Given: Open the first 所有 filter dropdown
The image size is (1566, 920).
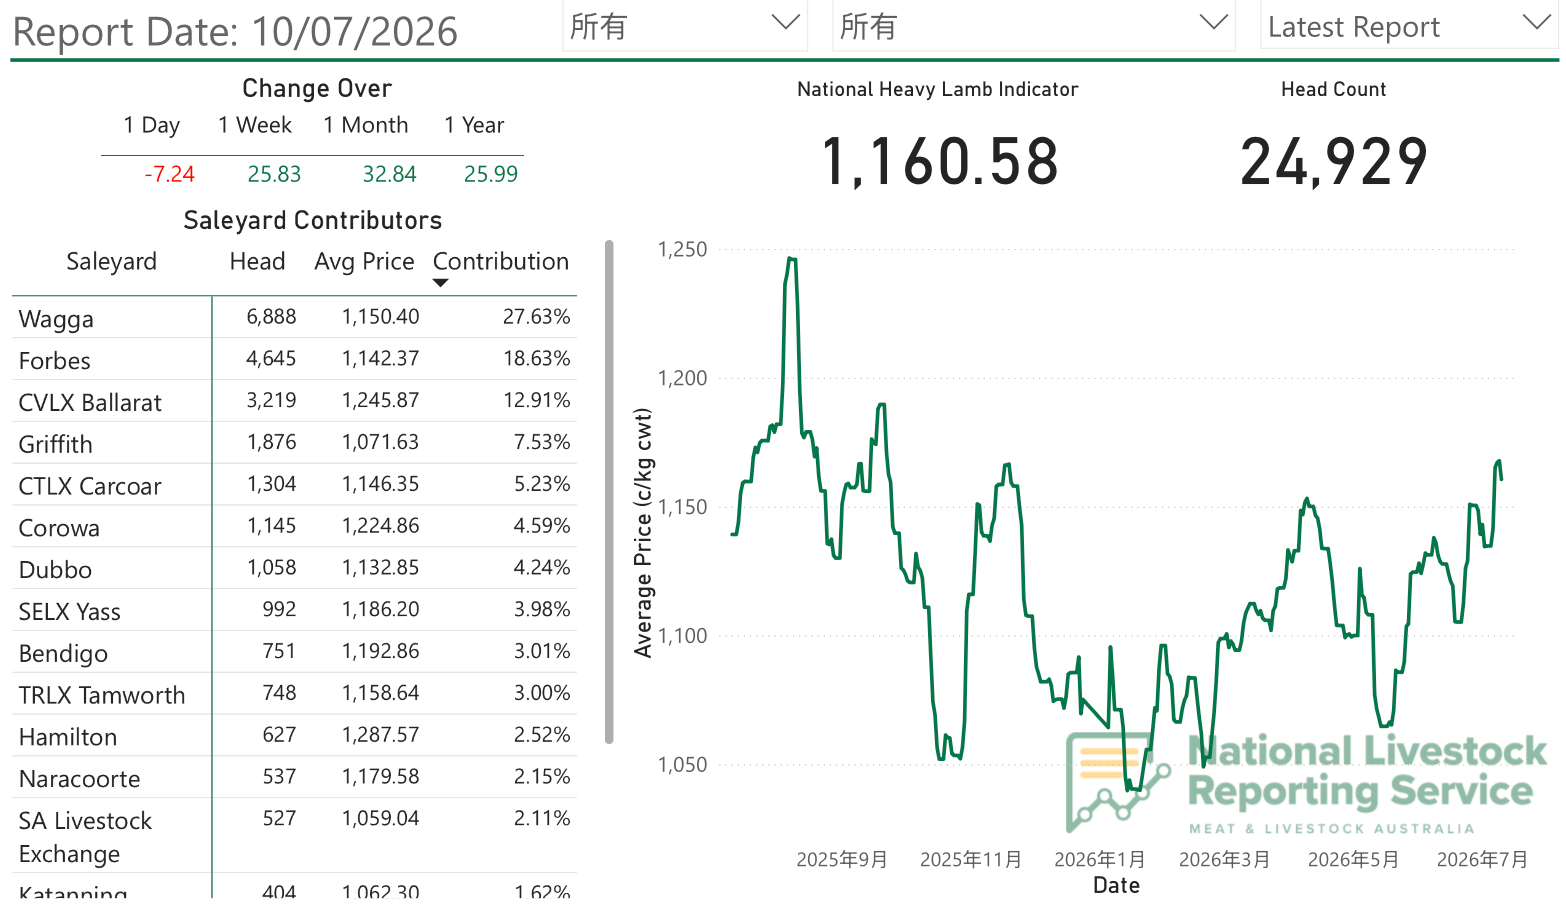Looking at the screenshot, I should coord(685,26).
